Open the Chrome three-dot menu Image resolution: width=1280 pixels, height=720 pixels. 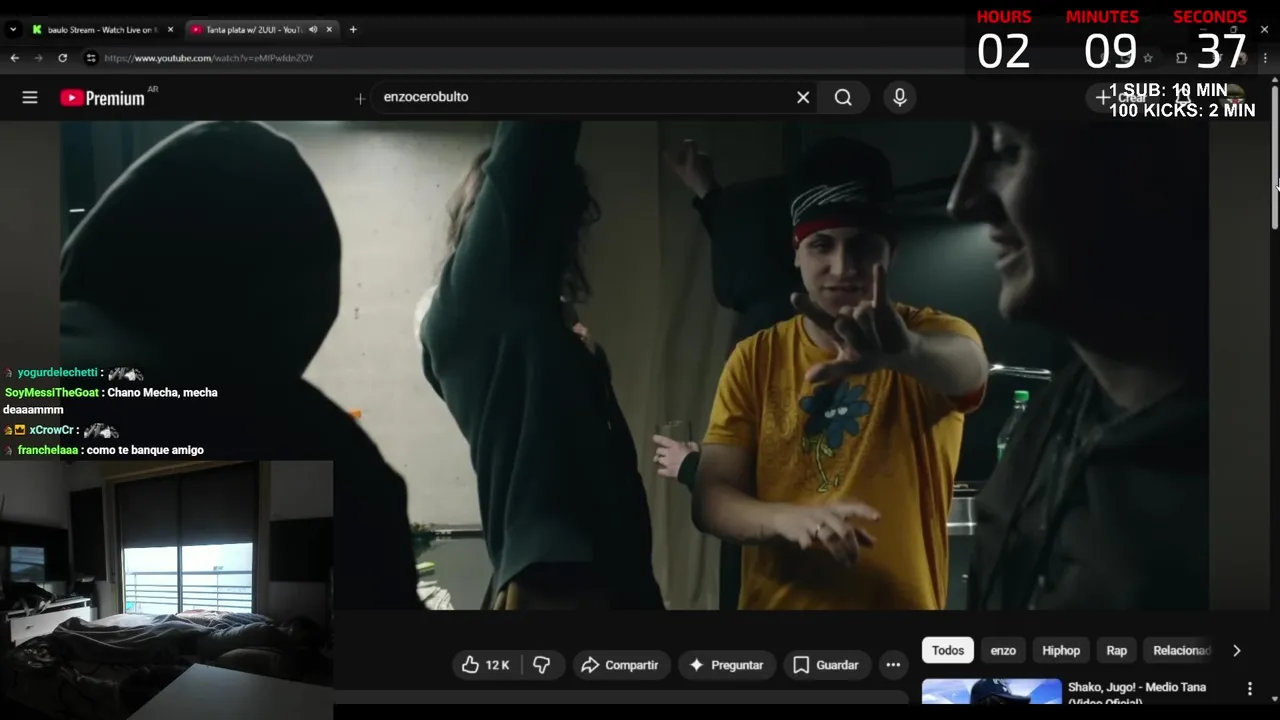[1265, 58]
